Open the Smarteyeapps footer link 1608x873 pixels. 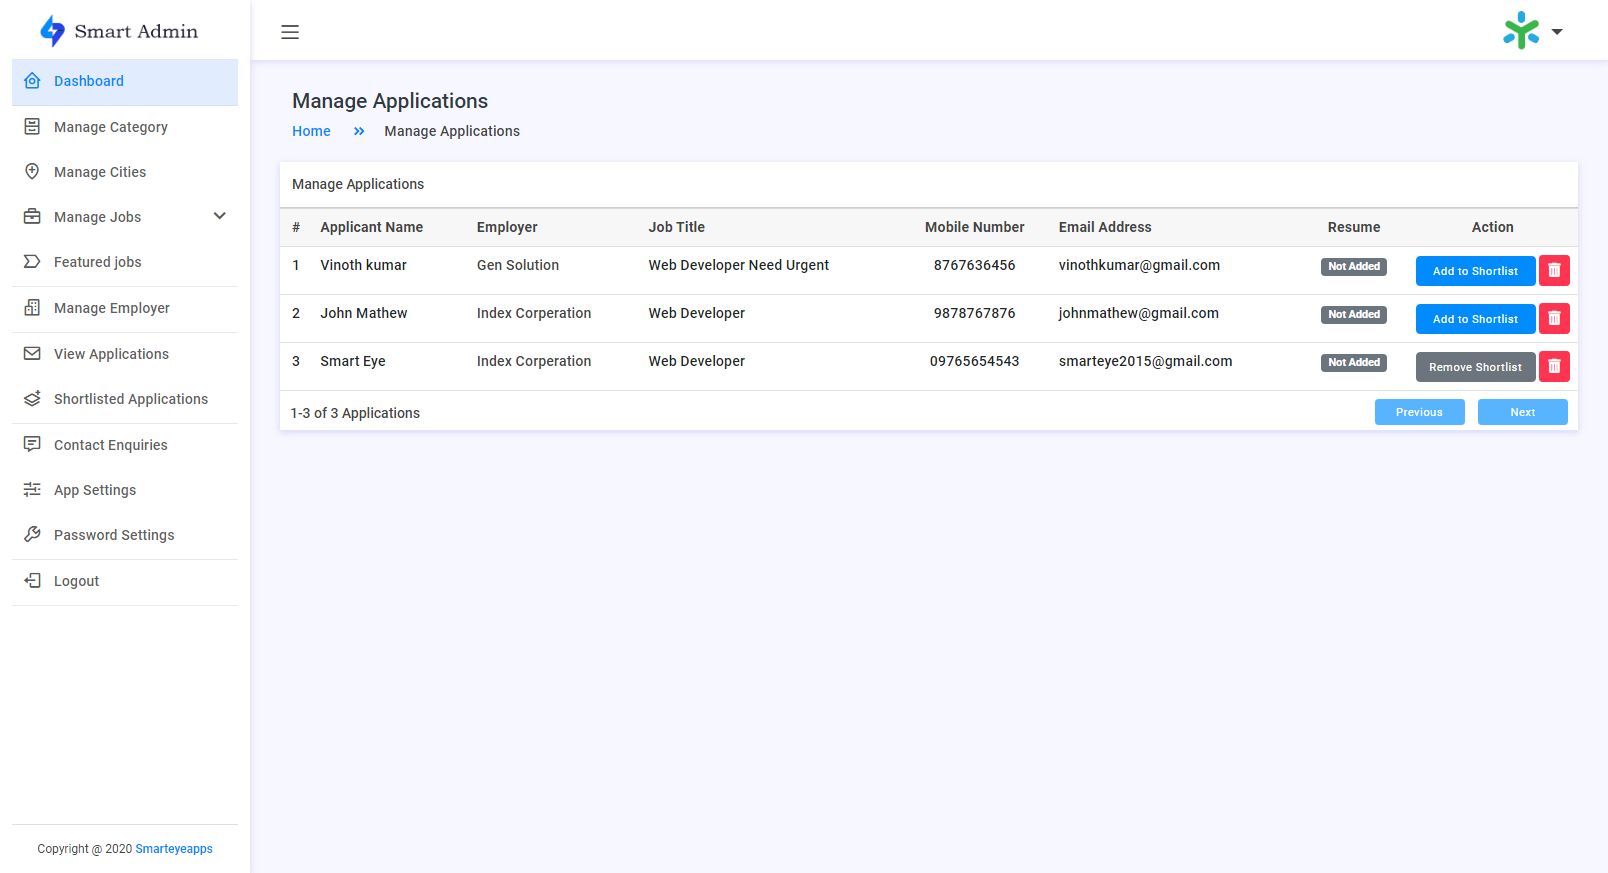point(174,849)
